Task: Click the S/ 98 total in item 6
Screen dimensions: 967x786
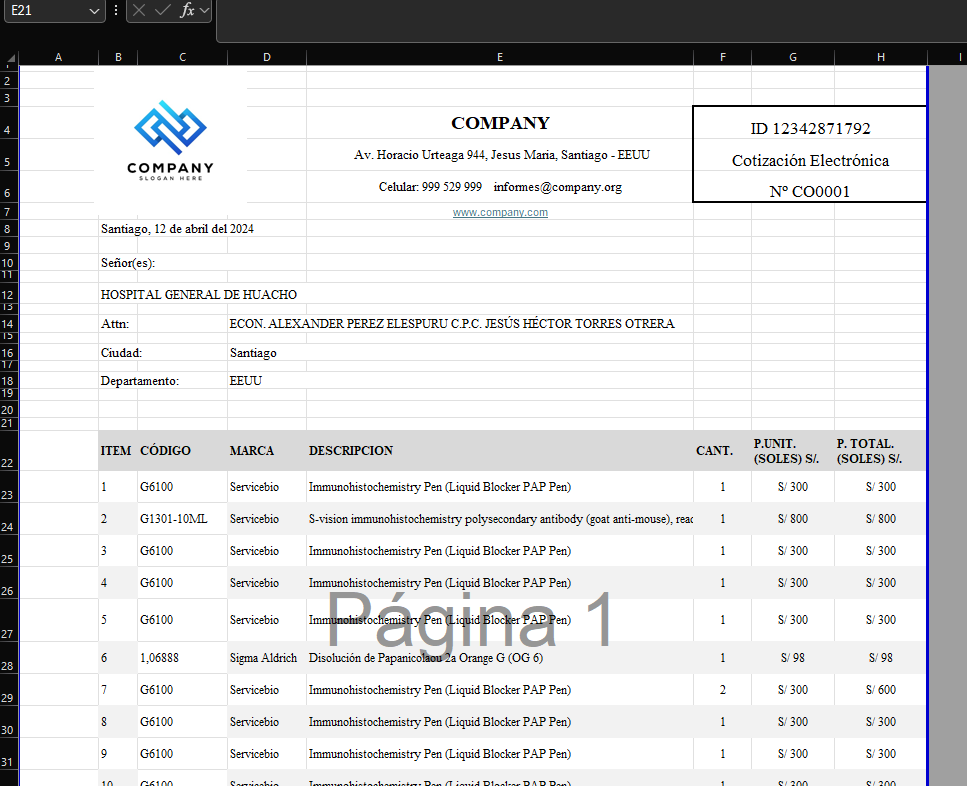Action: [881, 658]
